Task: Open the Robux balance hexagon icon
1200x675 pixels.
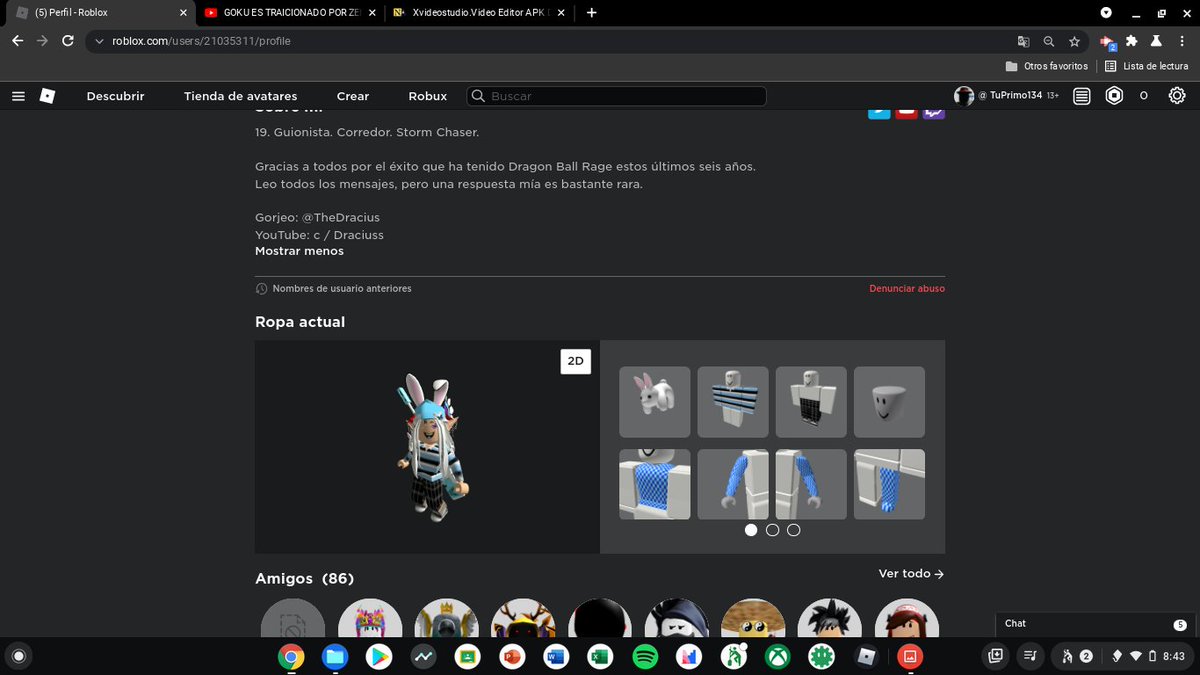Action: pos(1115,96)
